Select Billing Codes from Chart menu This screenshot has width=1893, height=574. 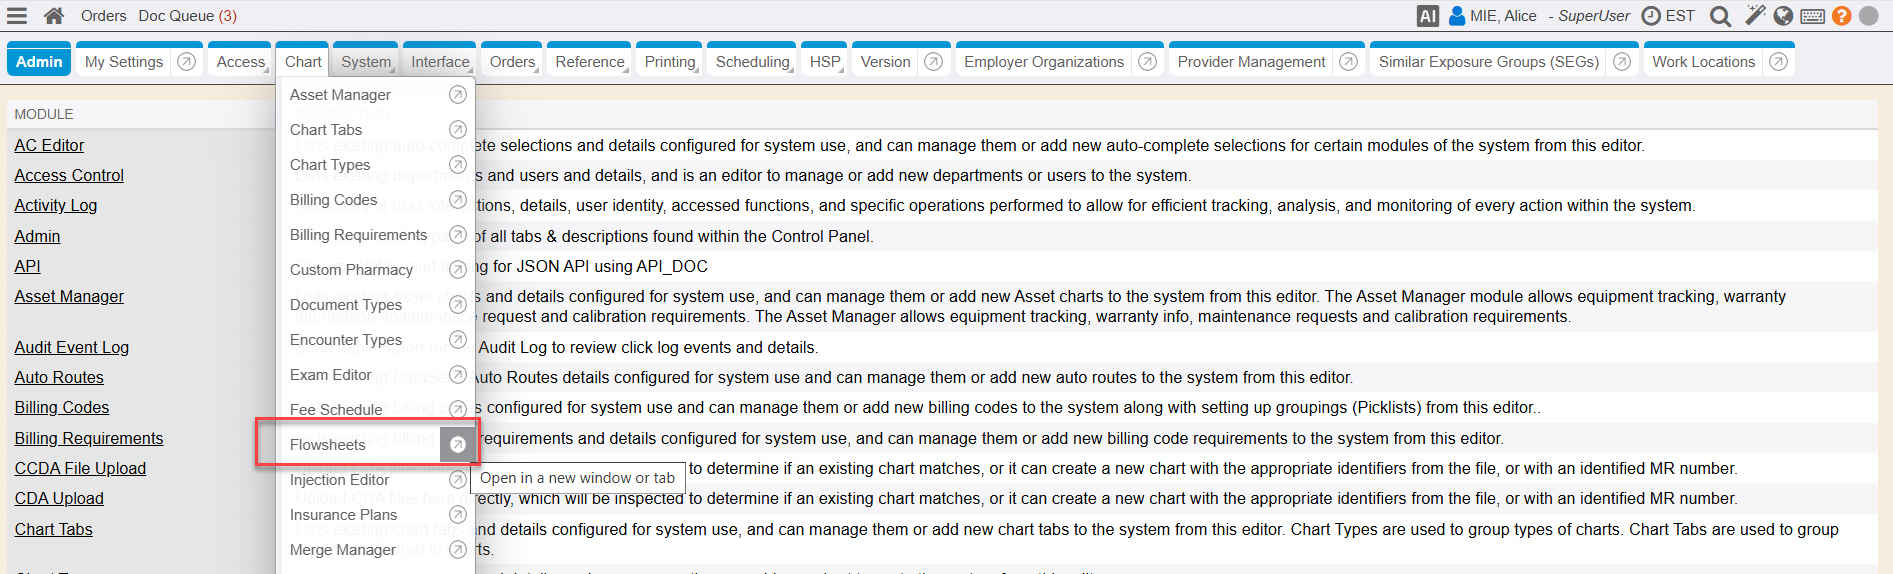point(333,200)
